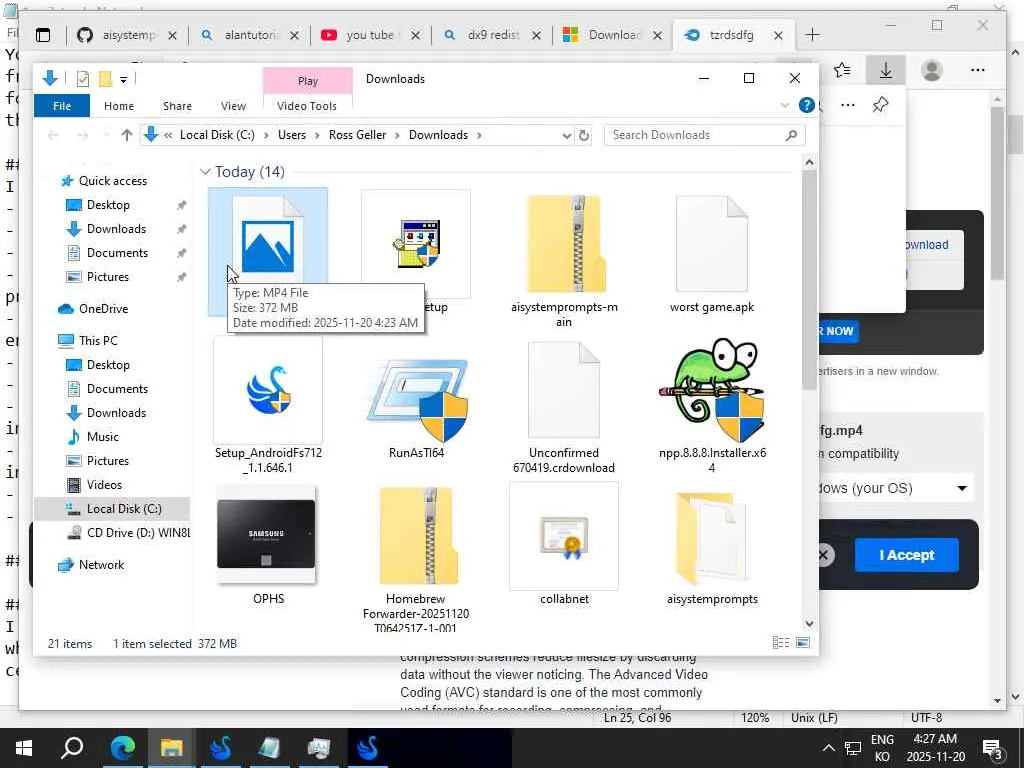Open the Windows Start menu
The height and width of the screenshot is (768, 1024).
[24, 748]
